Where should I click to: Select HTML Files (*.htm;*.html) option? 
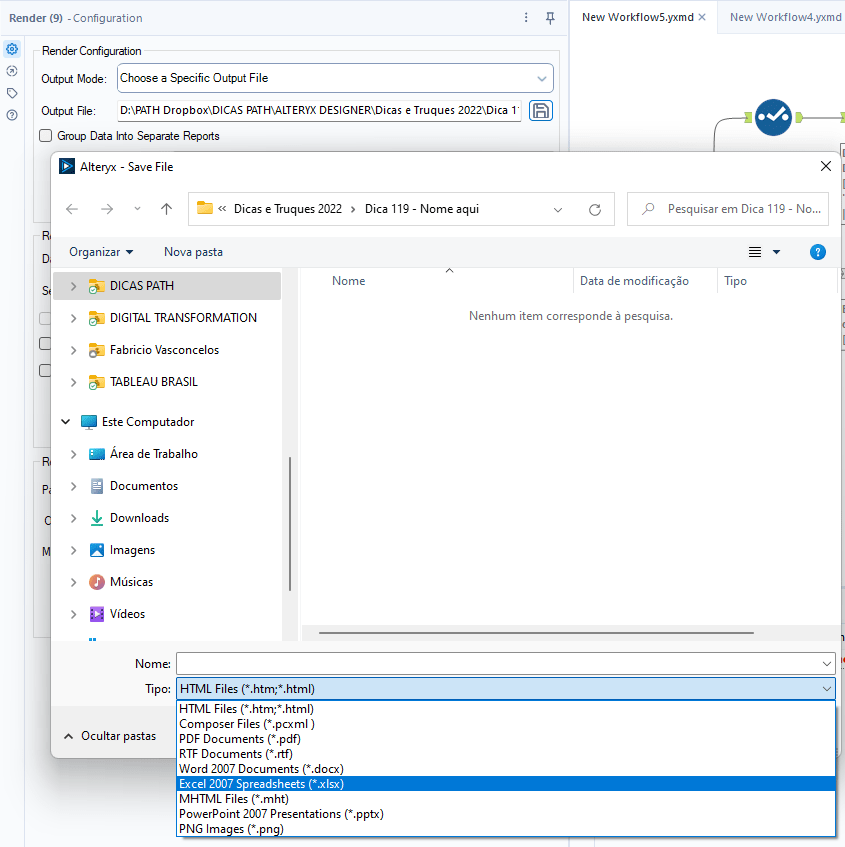(506, 709)
